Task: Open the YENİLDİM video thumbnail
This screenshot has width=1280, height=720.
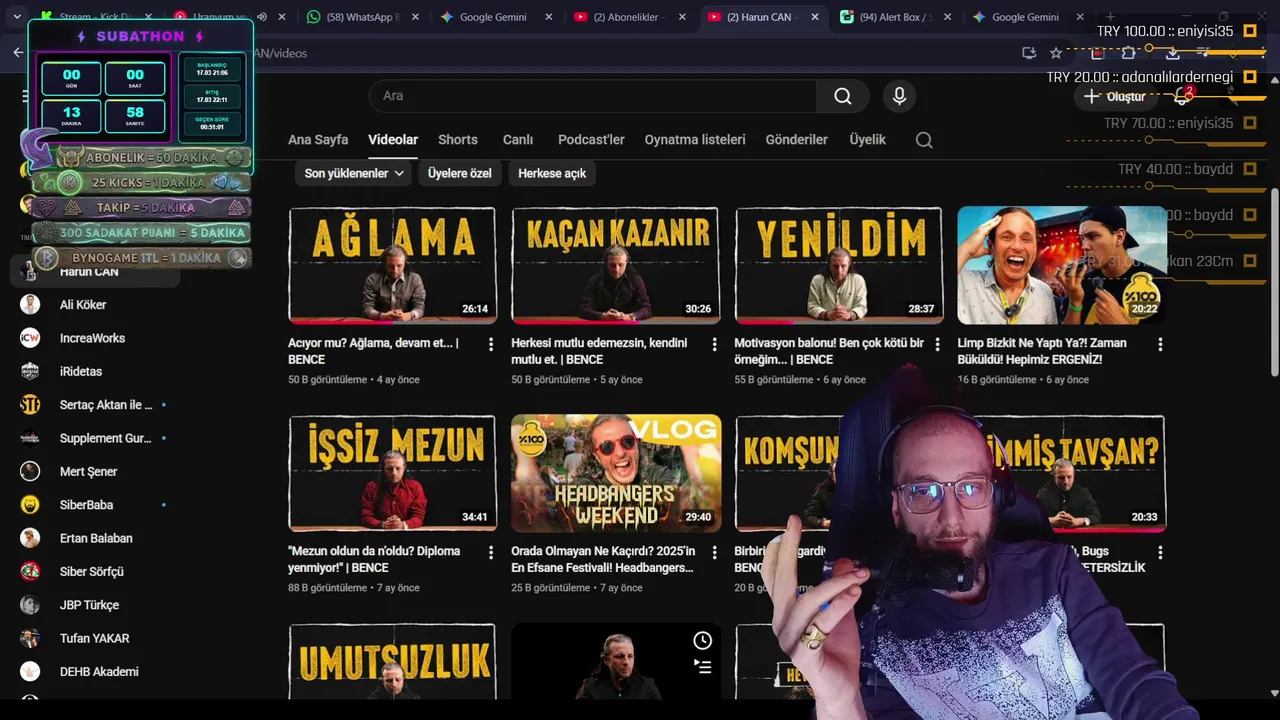Action: tap(838, 265)
